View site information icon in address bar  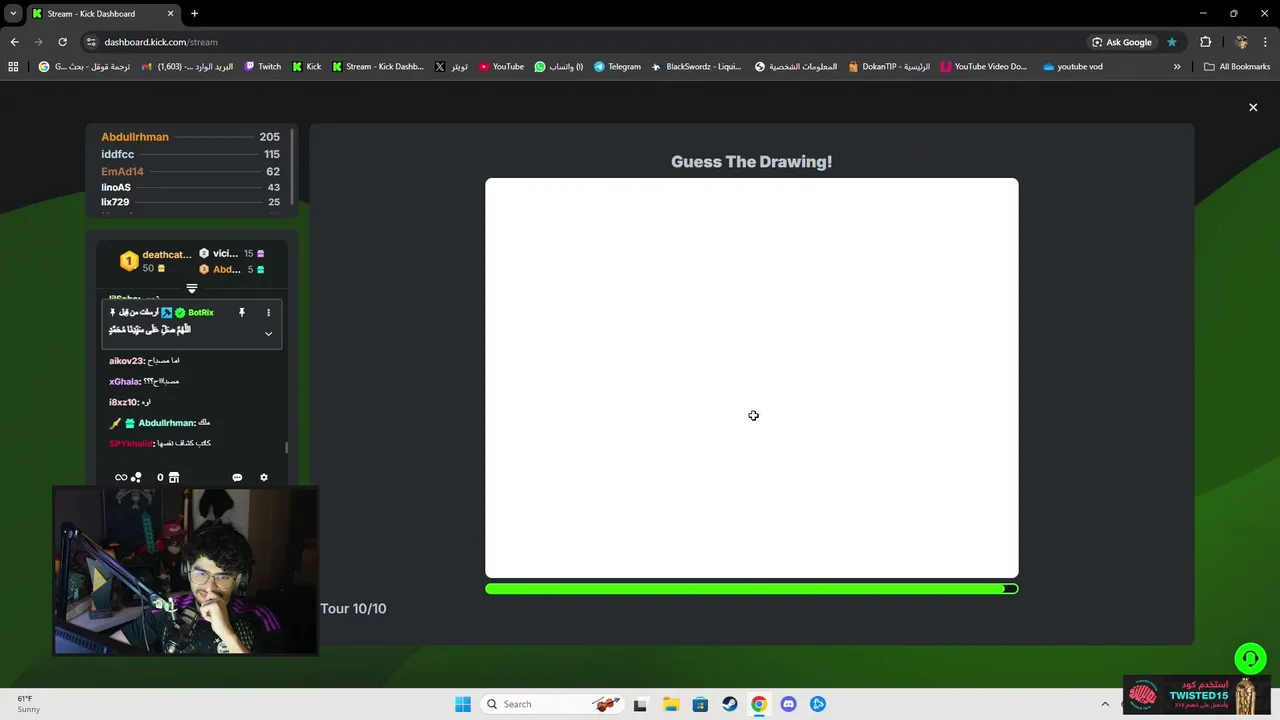[91, 42]
